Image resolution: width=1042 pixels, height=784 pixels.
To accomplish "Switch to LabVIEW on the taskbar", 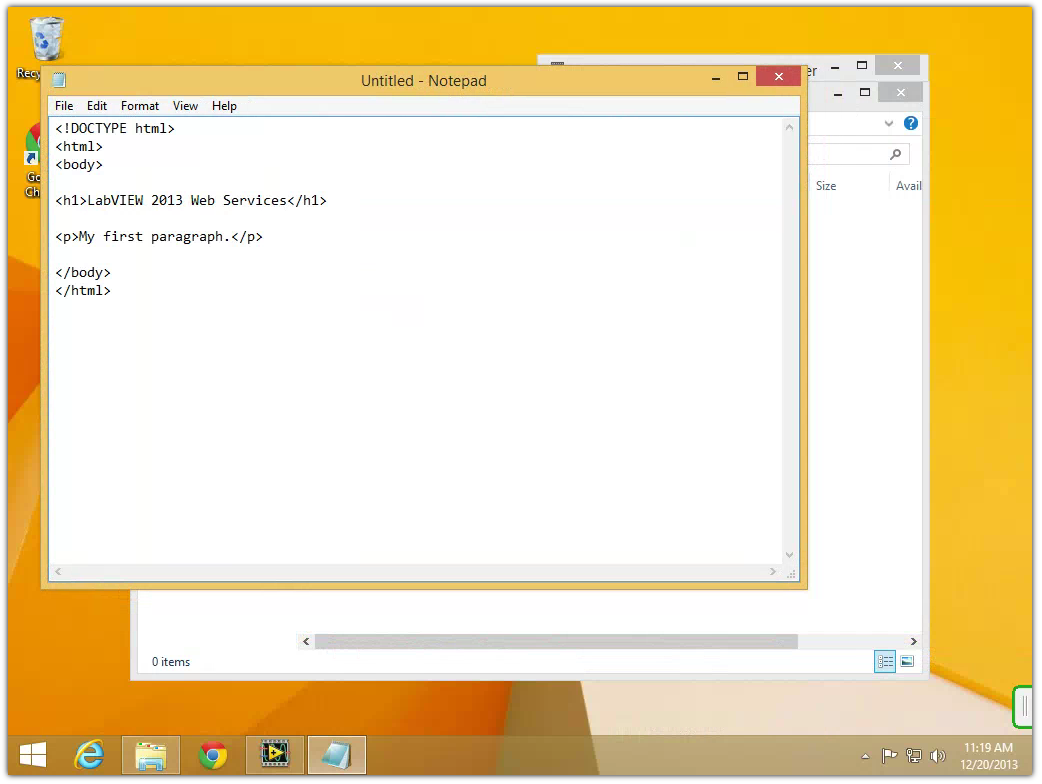I will 274,755.
